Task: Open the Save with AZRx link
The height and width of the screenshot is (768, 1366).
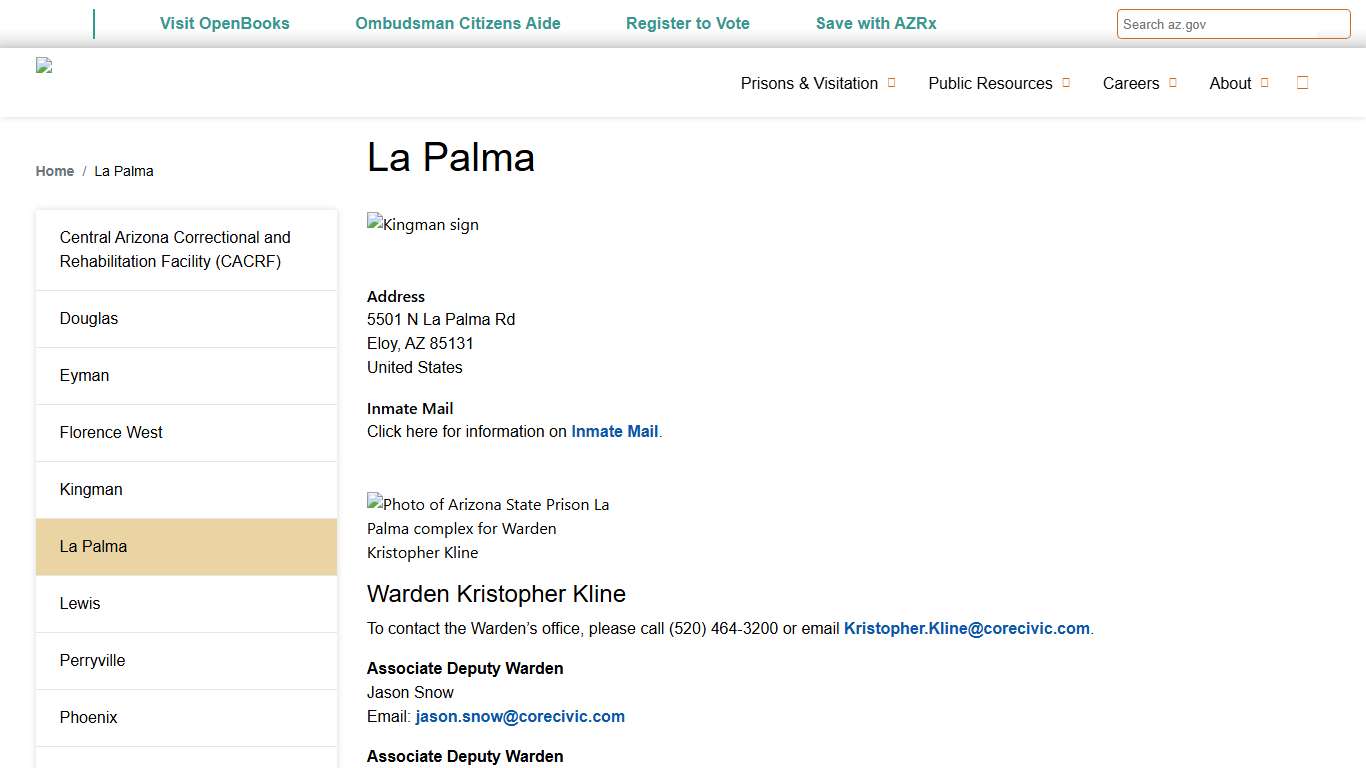Action: [x=876, y=23]
